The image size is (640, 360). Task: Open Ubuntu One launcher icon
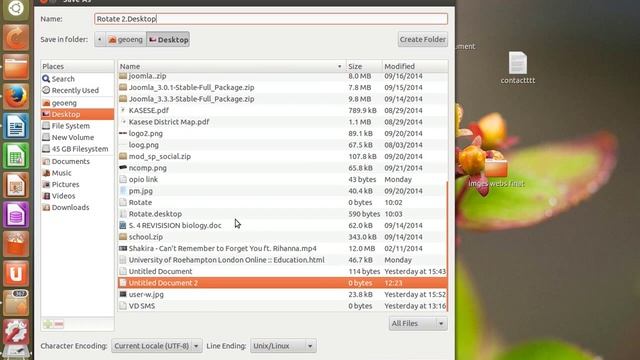tap(16, 273)
